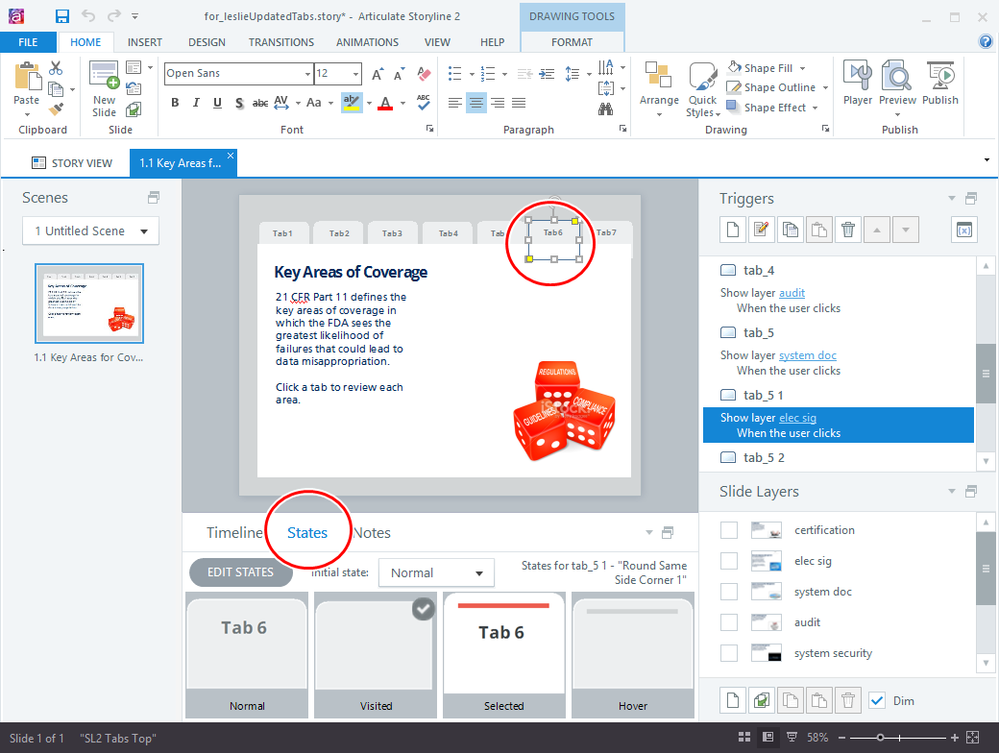Toggle visibility checkbox for certification layer
999x753 pixels.
[730, 530]
